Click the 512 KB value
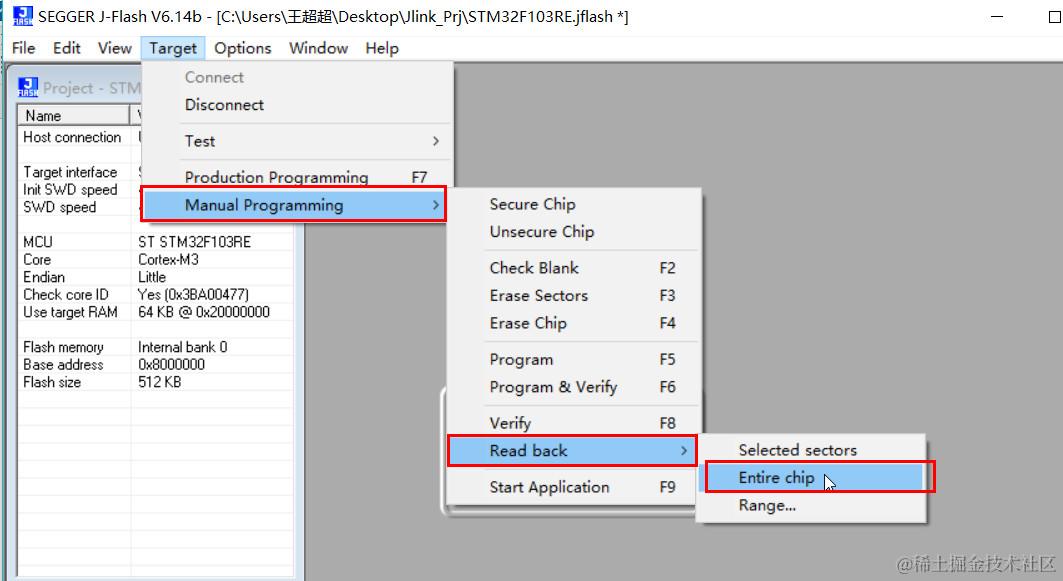Image resolution: width=1063 pixels, height=581 pixels. click(160, 382)
